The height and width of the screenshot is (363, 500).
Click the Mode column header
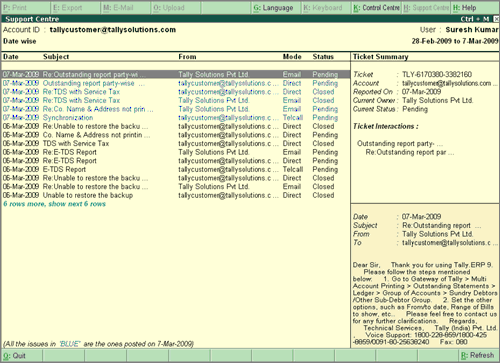click(292, 57)
